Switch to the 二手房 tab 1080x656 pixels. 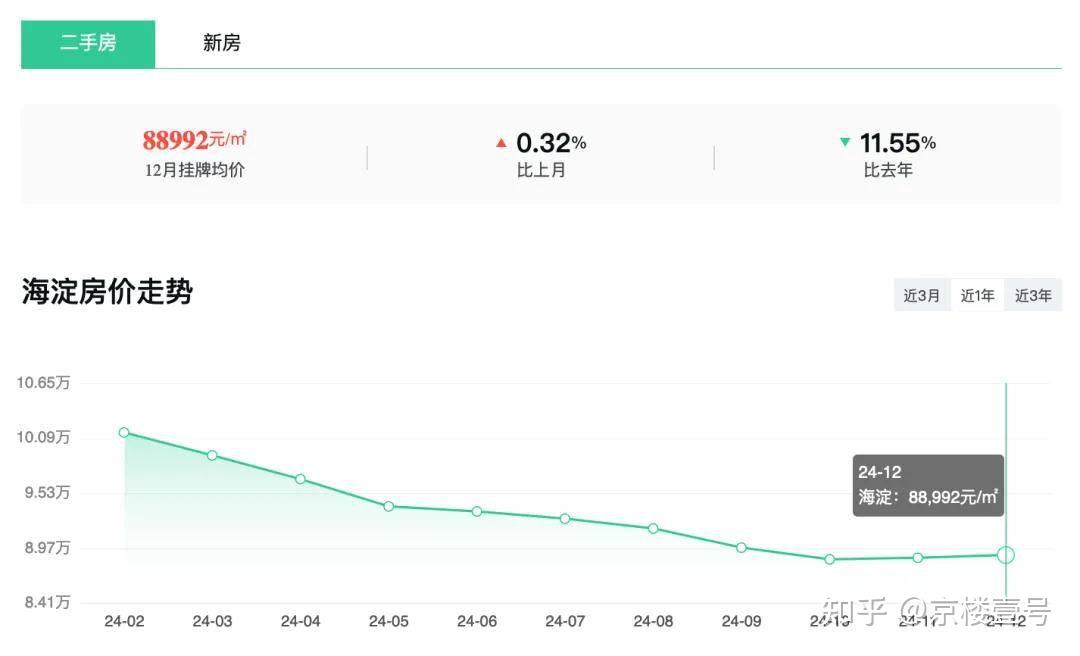pyautogui.click(x=88, y=43)
